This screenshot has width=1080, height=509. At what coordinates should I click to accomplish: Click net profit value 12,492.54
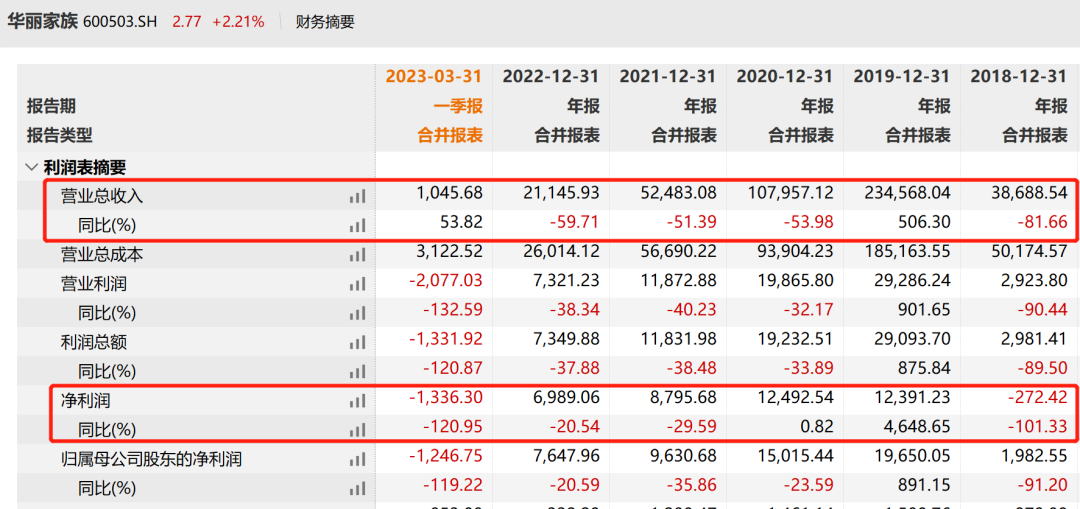pyautogui.click(x=796, y=397)
